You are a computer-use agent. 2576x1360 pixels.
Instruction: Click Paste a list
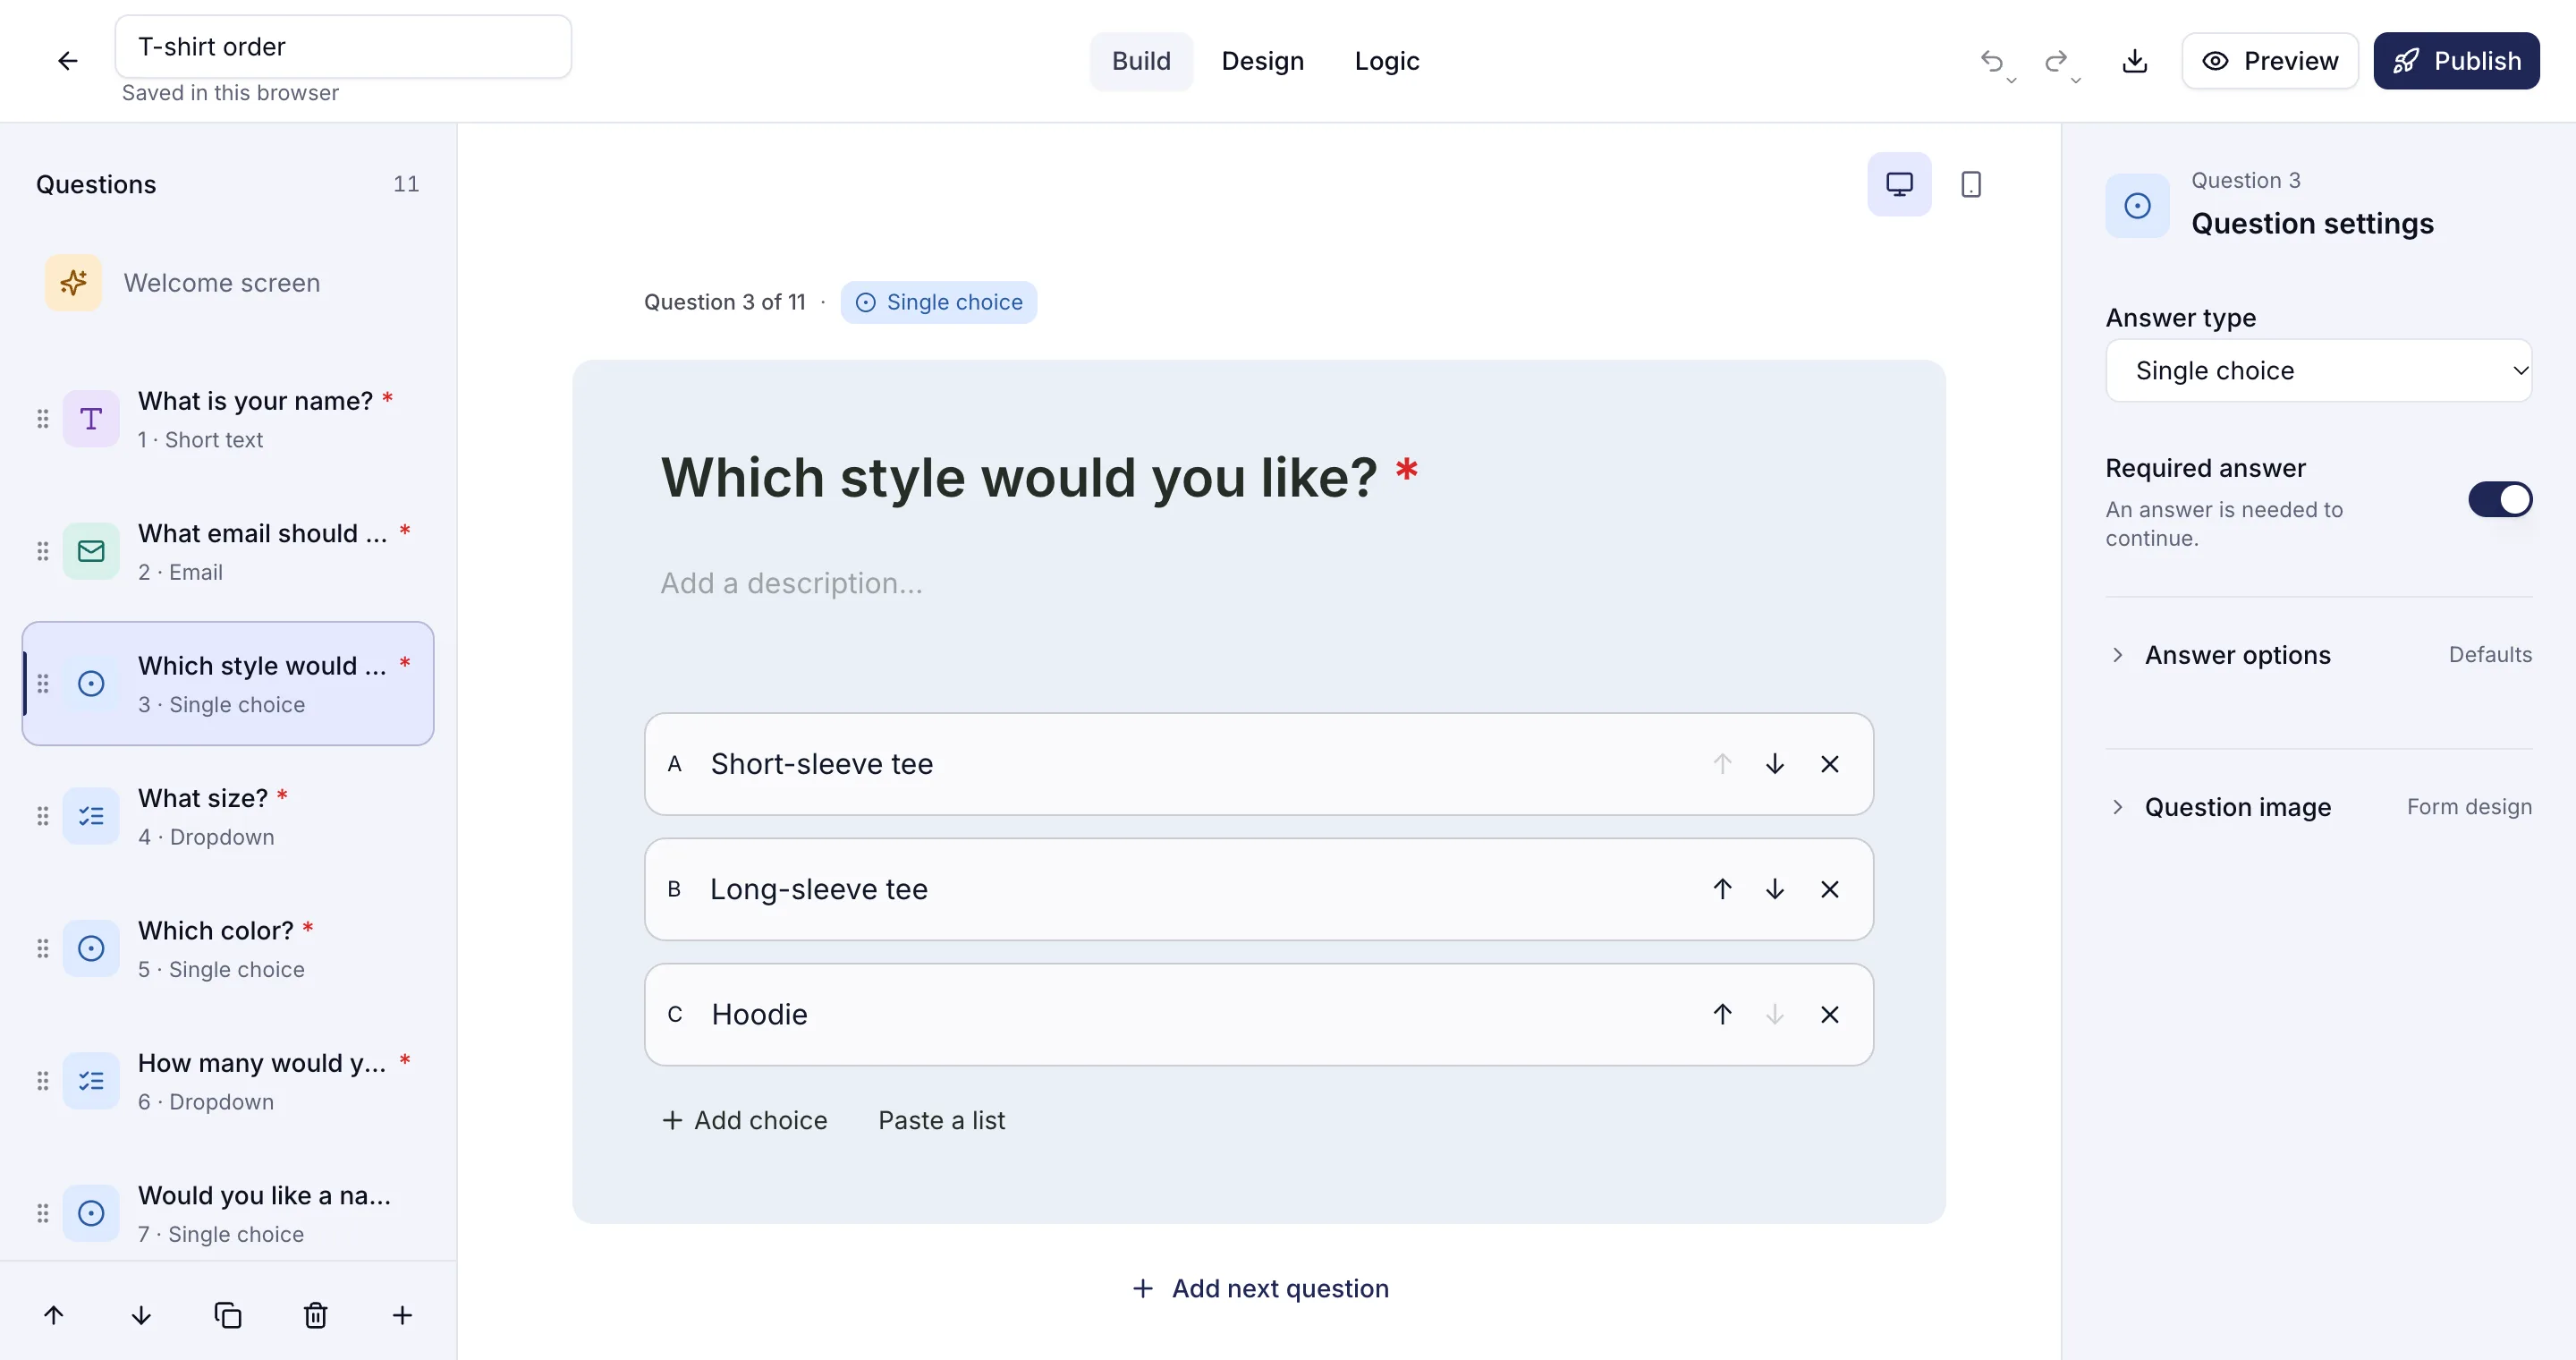941,1120
